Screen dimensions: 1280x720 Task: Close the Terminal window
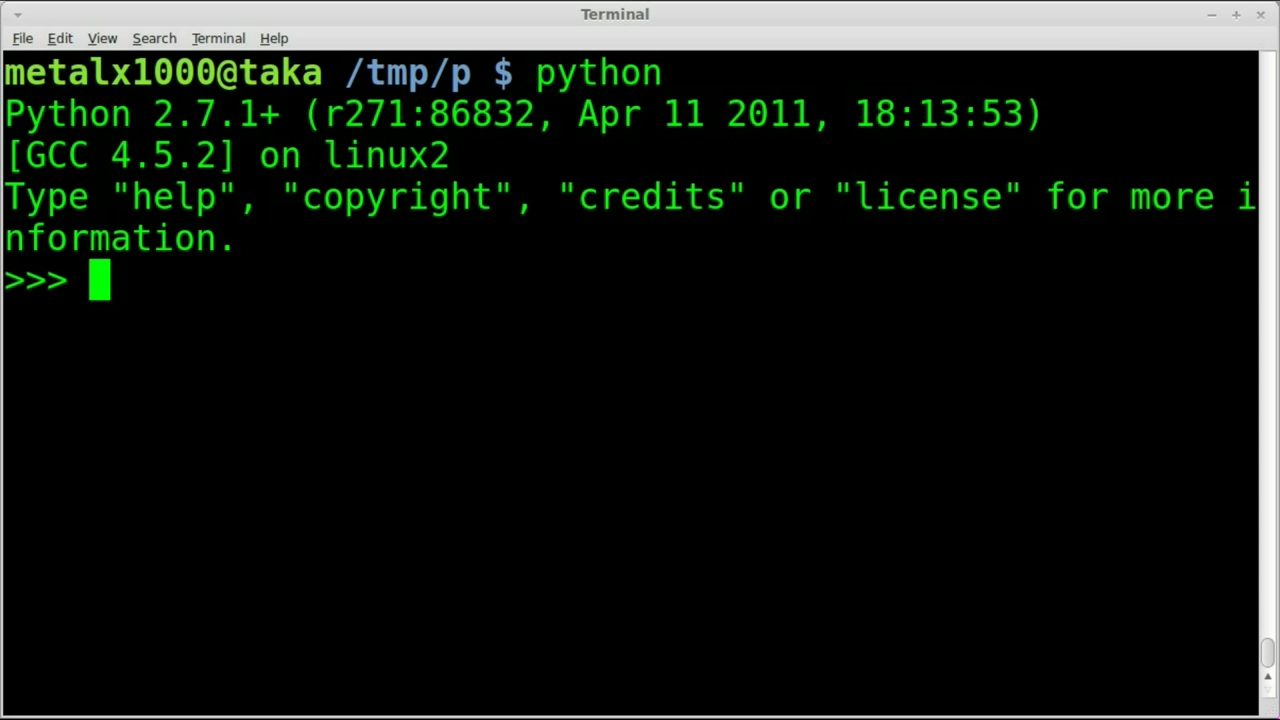[x=1260, y=15]
